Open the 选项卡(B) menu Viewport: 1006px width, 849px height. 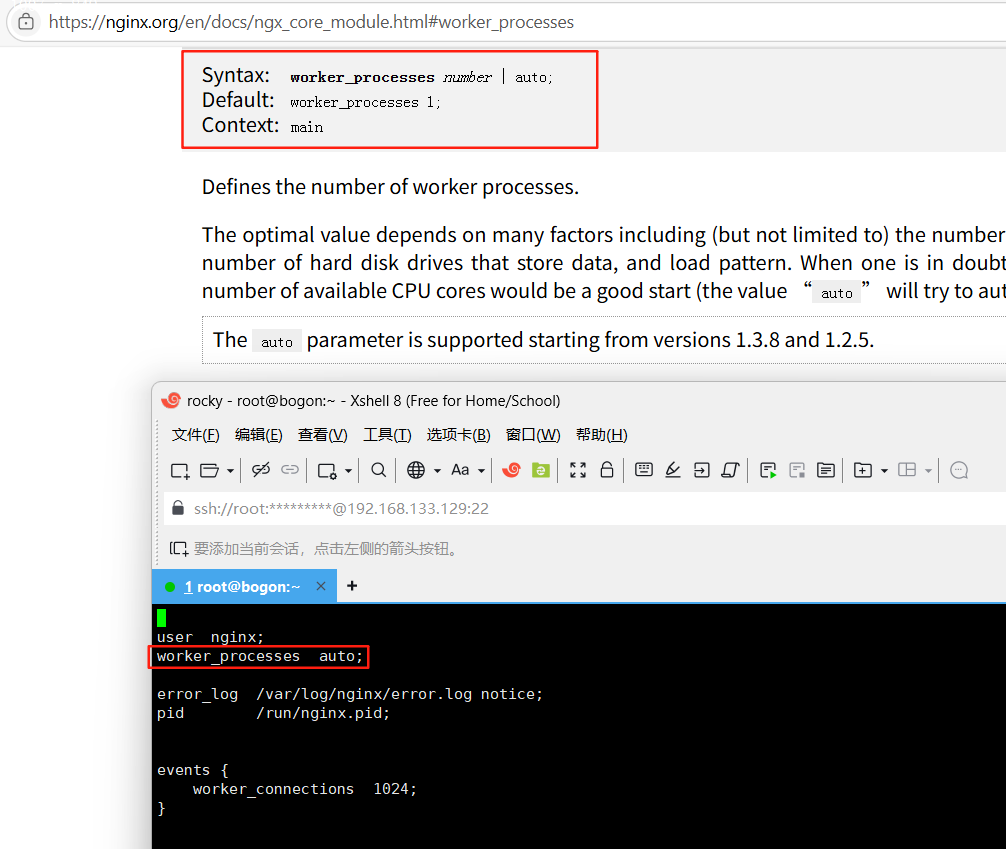(459, 435)
